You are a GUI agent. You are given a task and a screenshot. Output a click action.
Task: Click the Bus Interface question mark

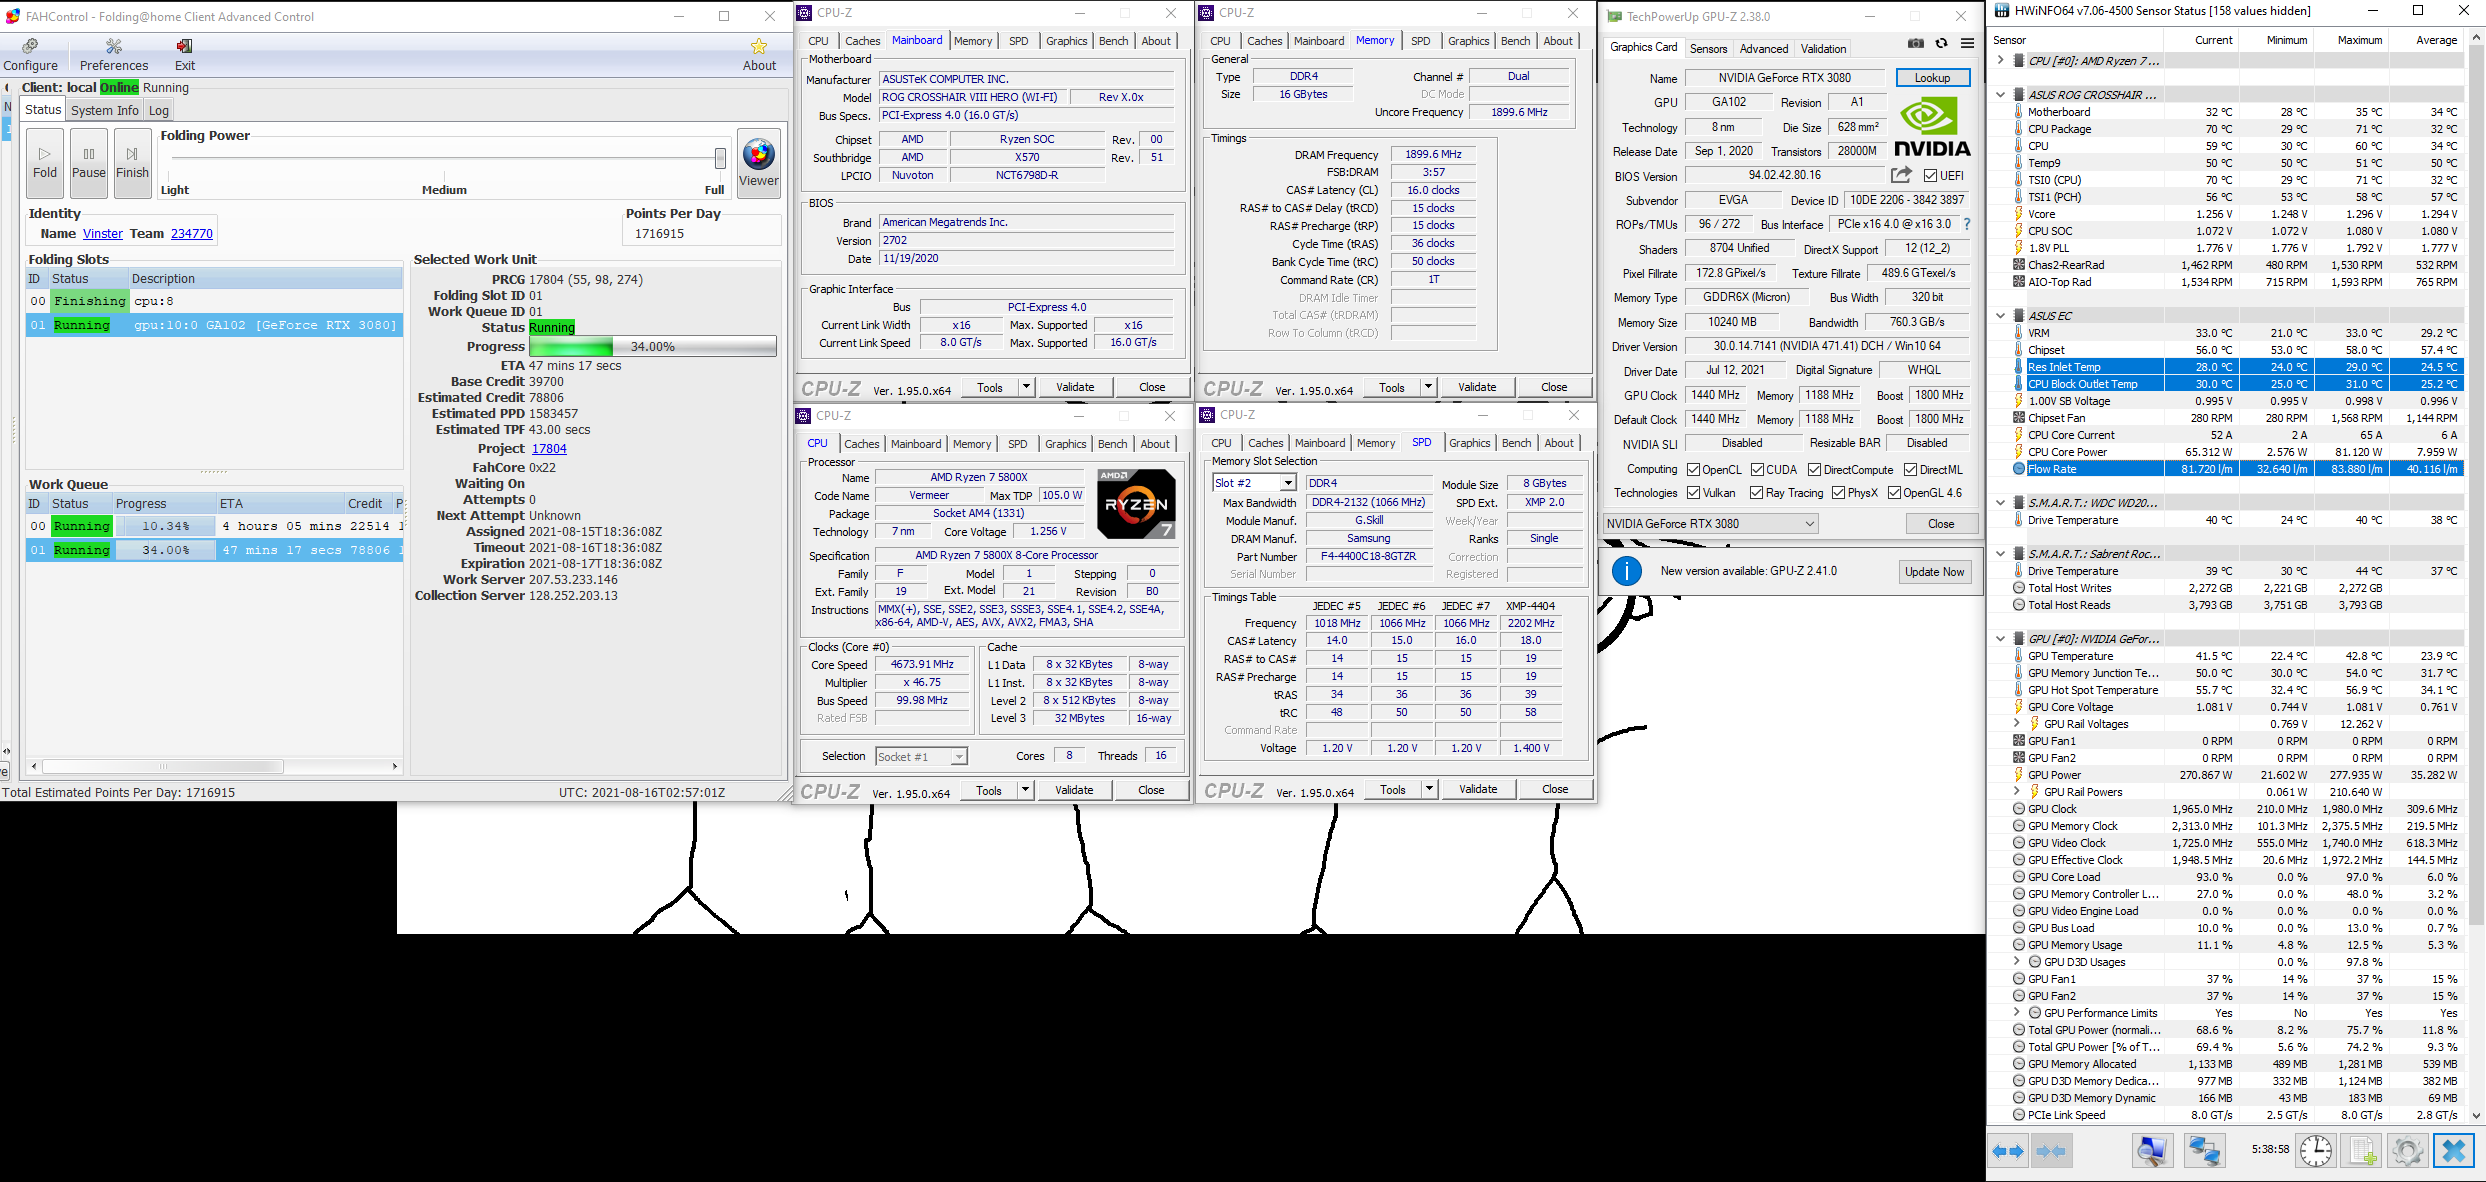[x=1967, y=224]
